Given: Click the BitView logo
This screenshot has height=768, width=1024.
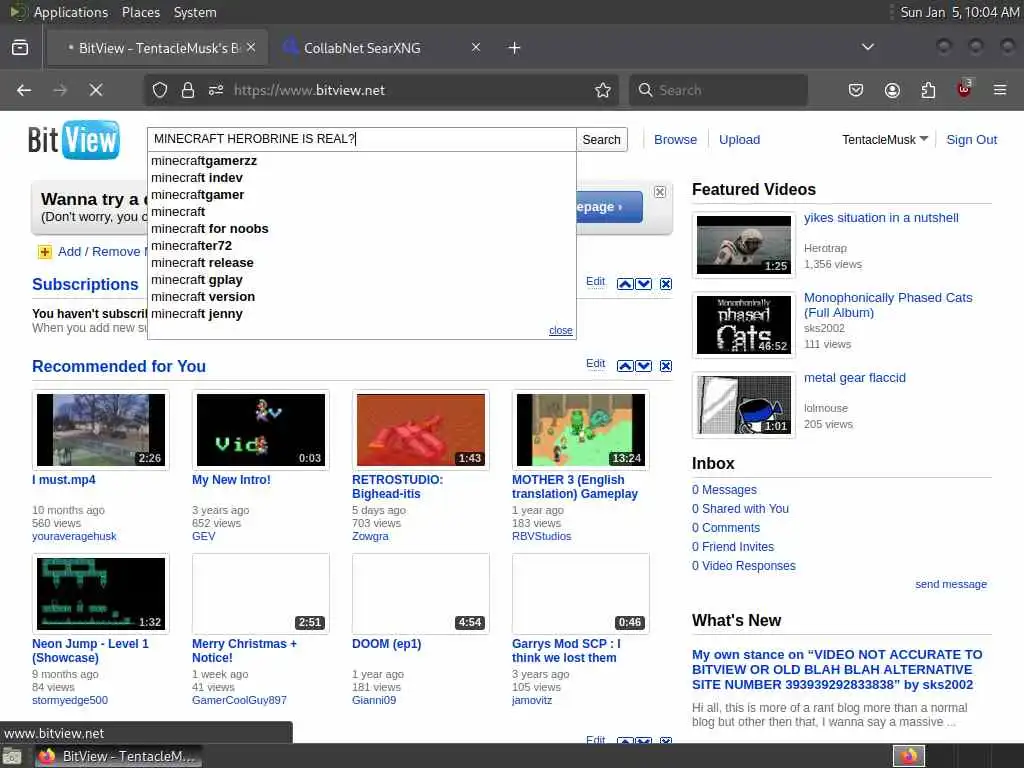Looking at the screenshot, I should point(74,140).
